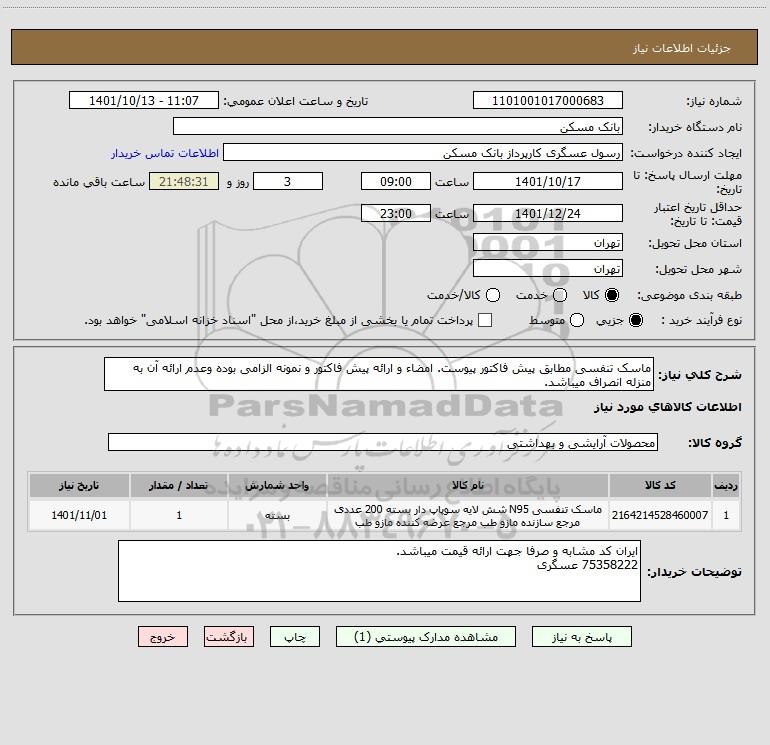Click the بسته unit cell
This screenshot has width=770, height=745.
tap(277, 515)
